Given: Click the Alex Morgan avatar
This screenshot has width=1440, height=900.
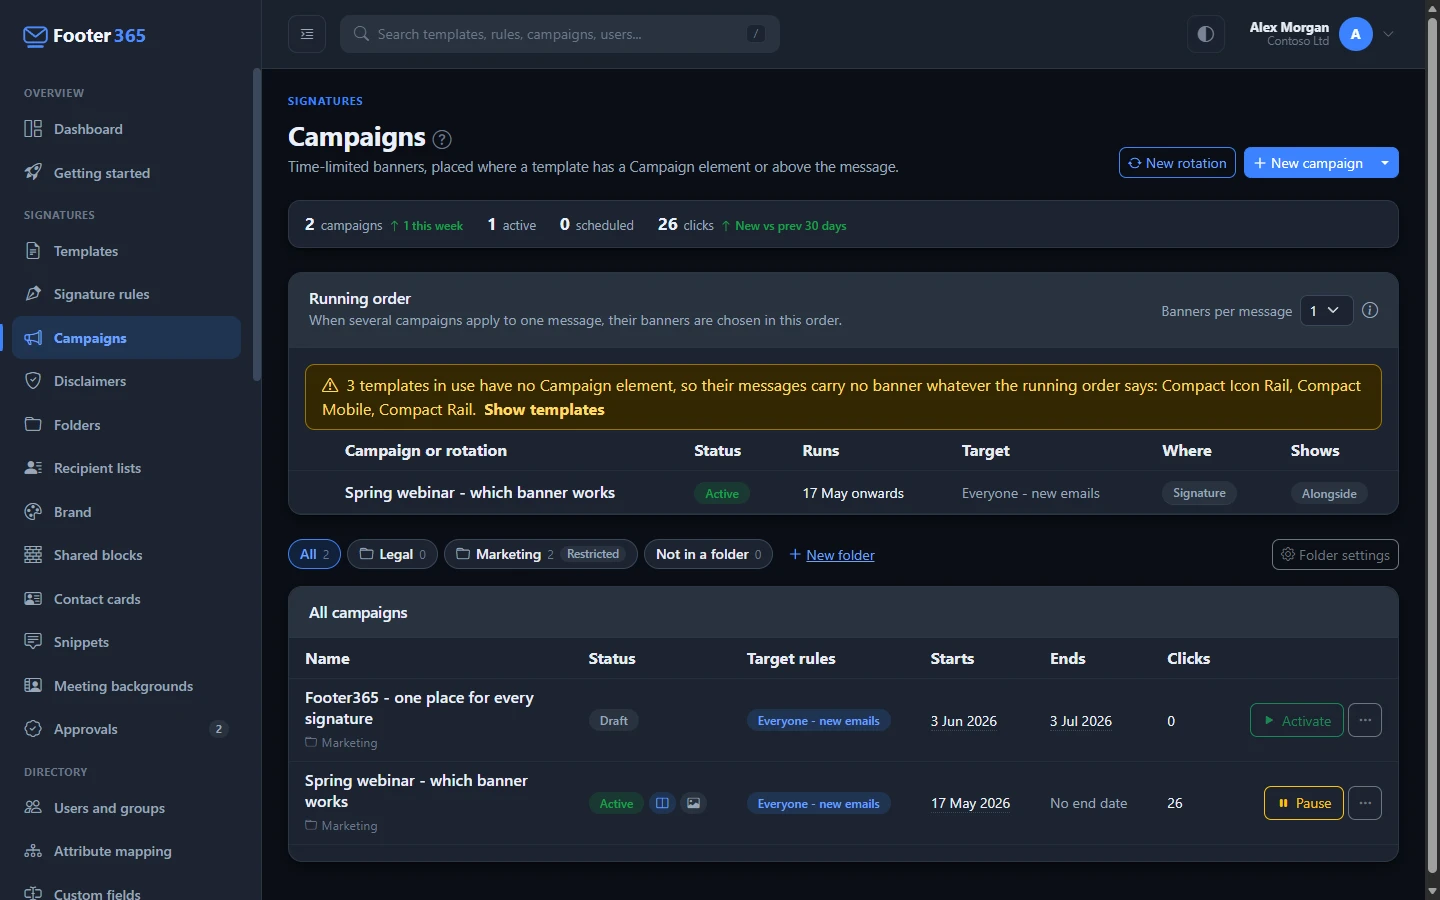Looking at the screenshot, I should [1356, 34].
